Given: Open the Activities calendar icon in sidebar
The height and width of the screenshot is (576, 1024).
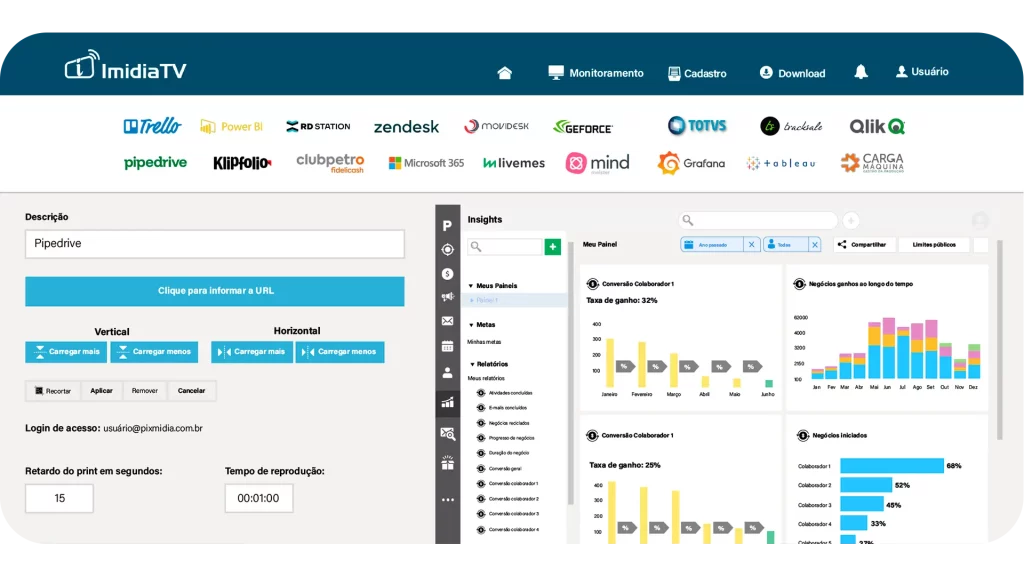Looking at the screenshot, I should point(447,346).
